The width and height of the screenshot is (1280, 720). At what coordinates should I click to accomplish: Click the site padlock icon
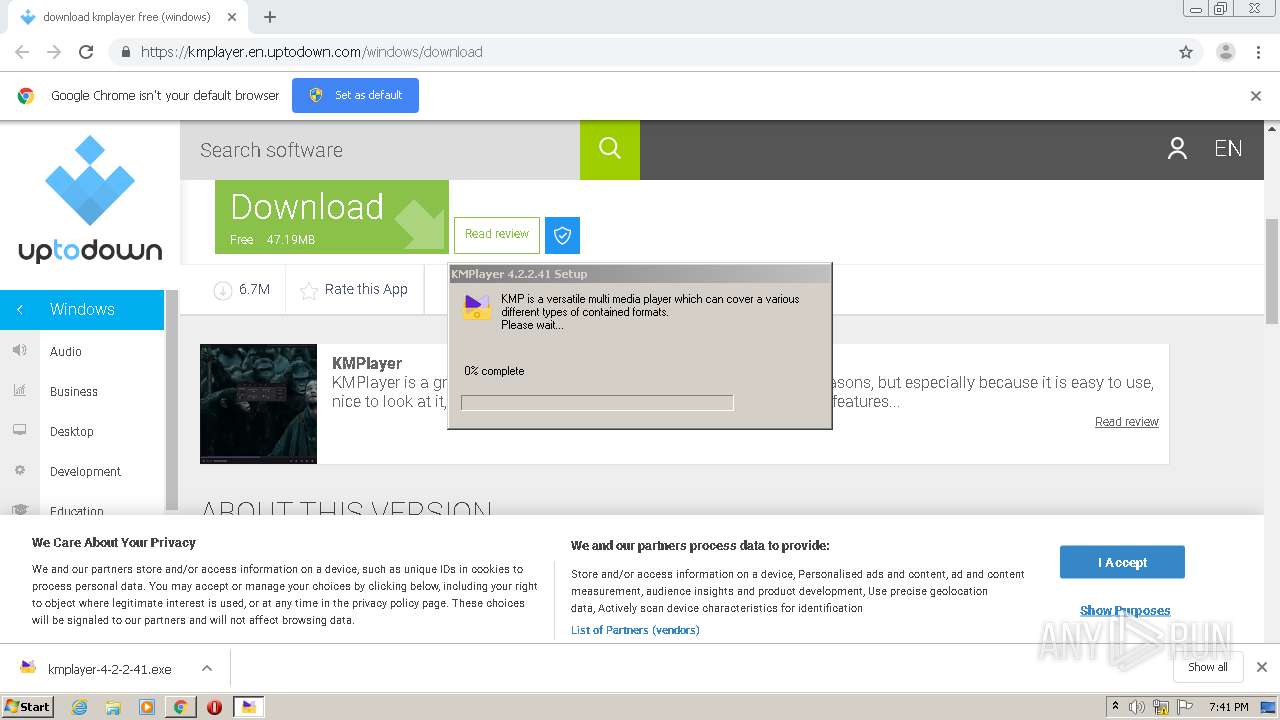tap(125, 52)
